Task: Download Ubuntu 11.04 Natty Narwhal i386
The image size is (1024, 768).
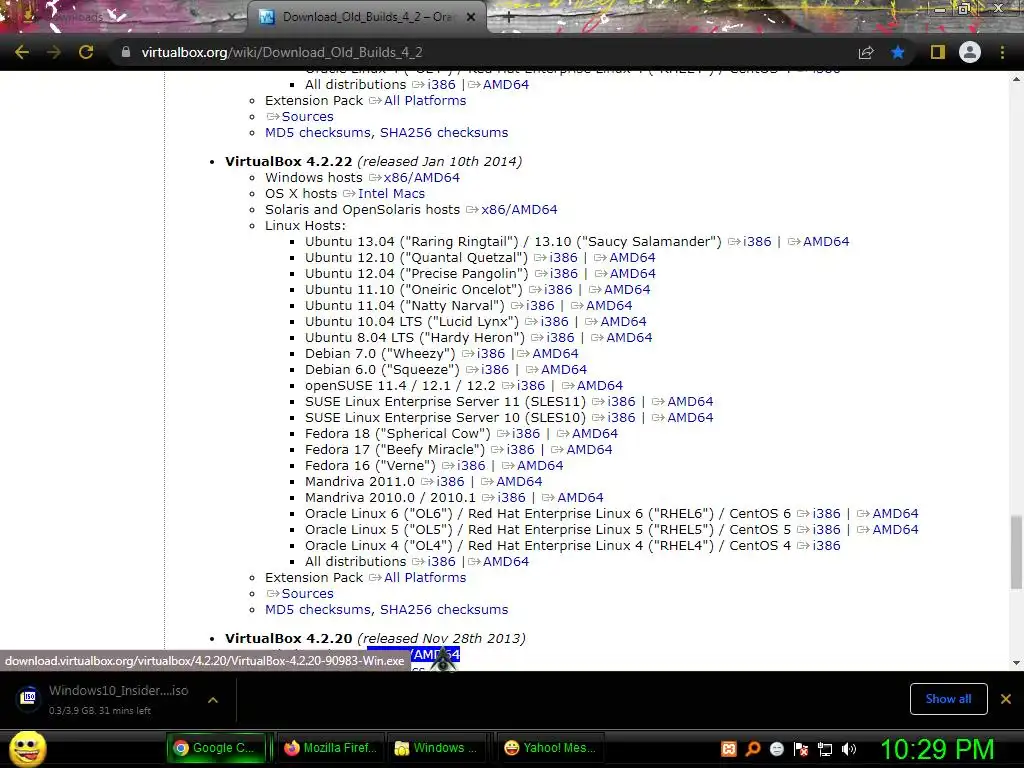Action: pyautogui.click(x=540, y=306)
